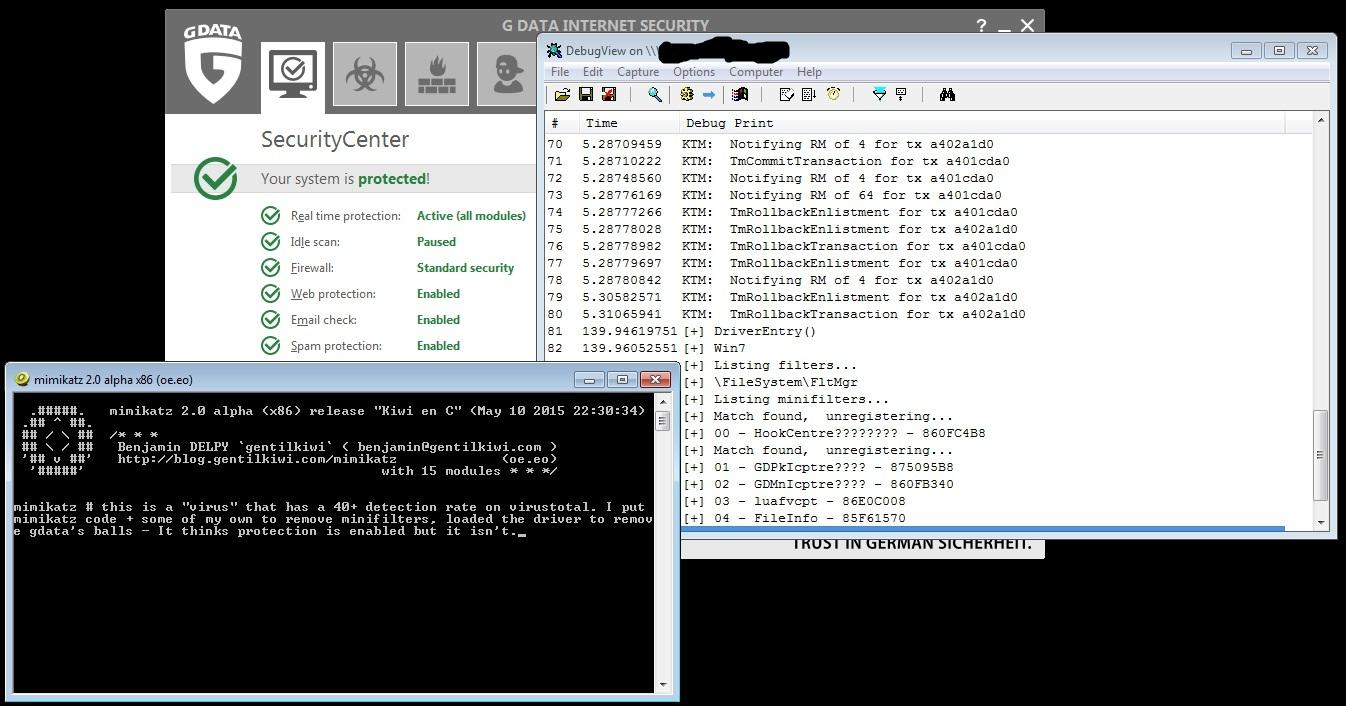Toggle the autoscroll toolbar icon
The height and width of the screenshot is (706, 1346).
click(809, 94)
